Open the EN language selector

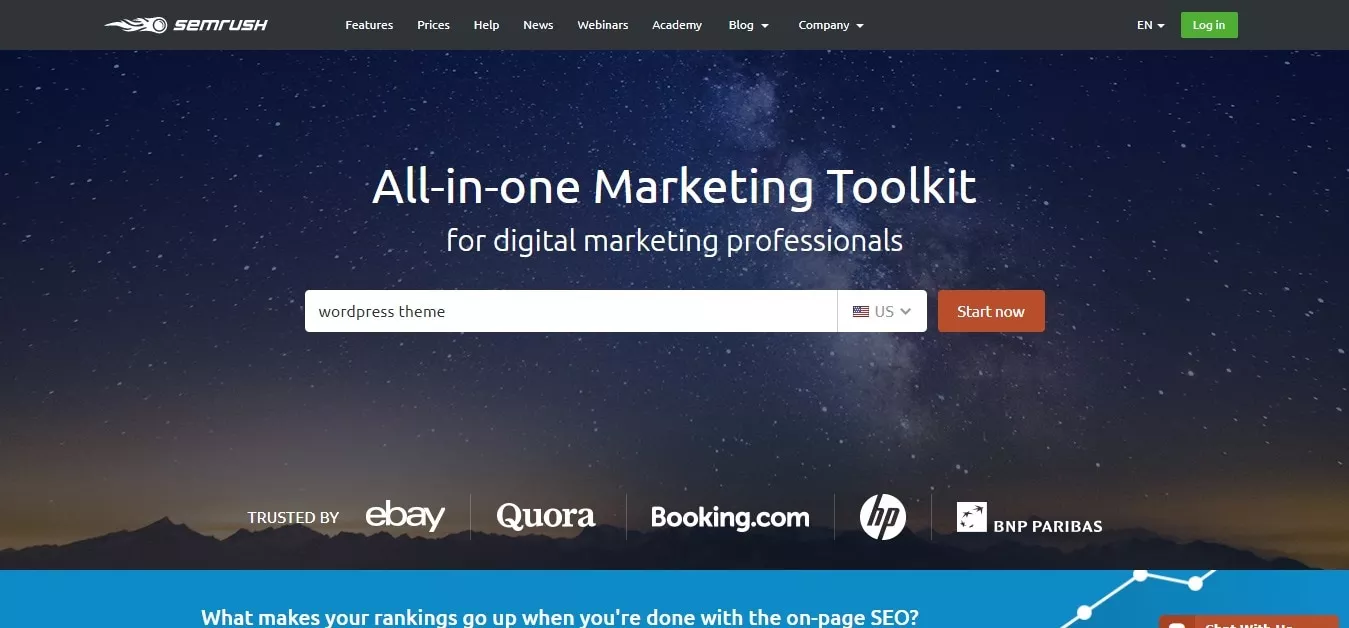click(1151, 25)
